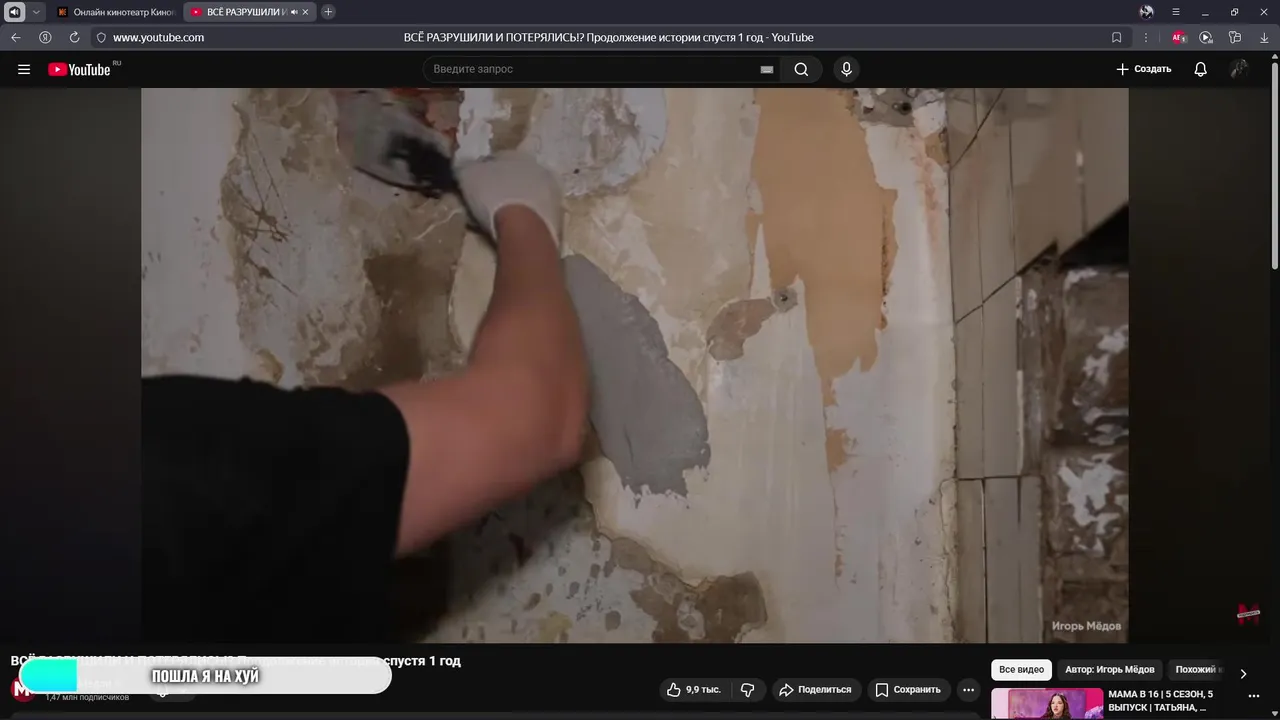Viewport: 1280px width, 720px height.
Task: Open options for МАМА В 16 video
Action: click(1254, 696)
